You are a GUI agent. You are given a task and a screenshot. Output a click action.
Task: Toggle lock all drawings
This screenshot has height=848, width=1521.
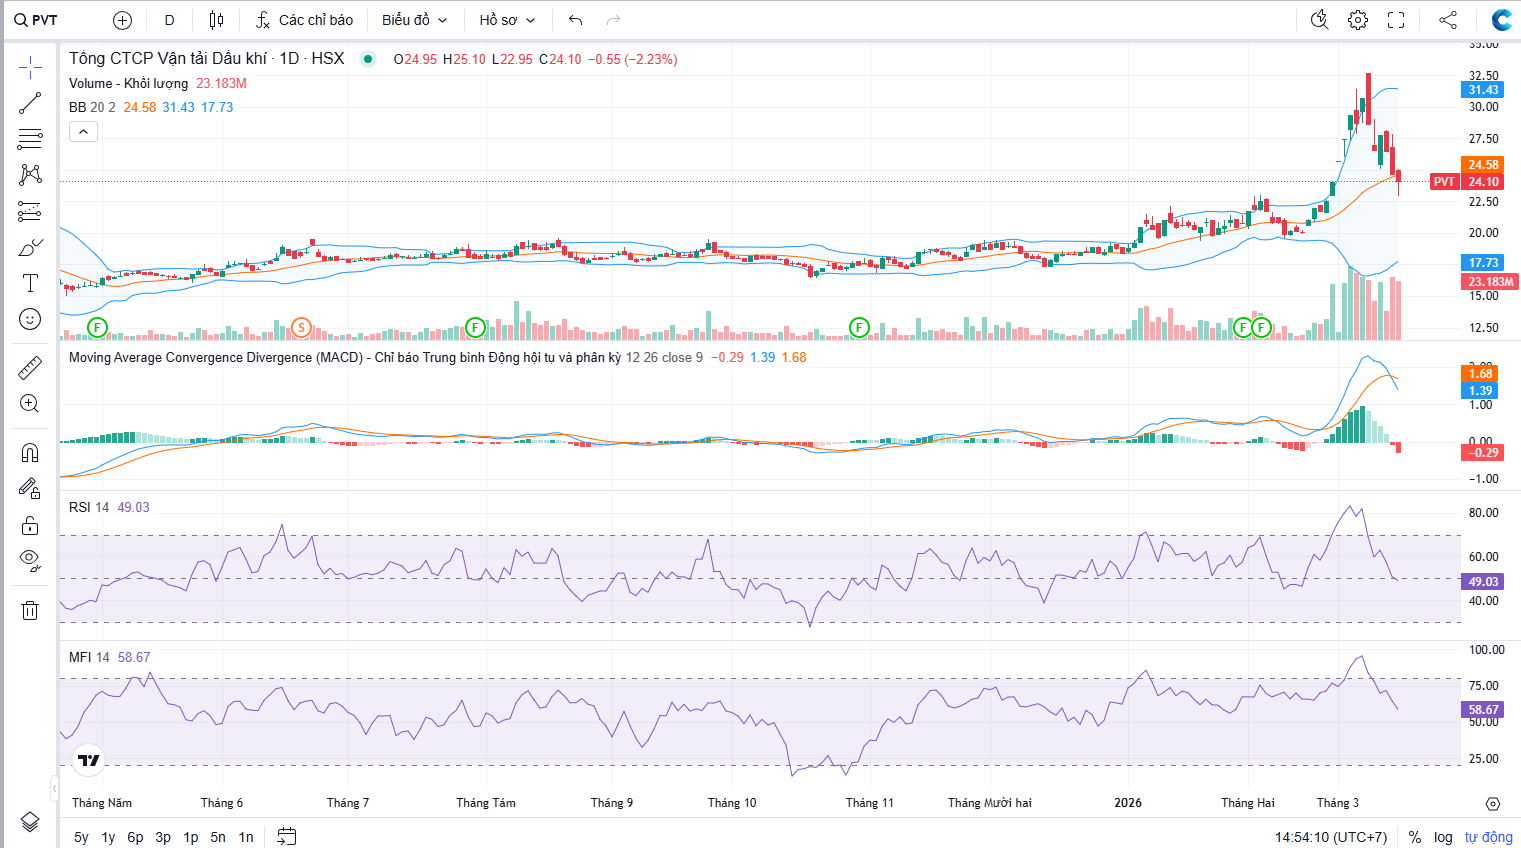coord(30,525)
